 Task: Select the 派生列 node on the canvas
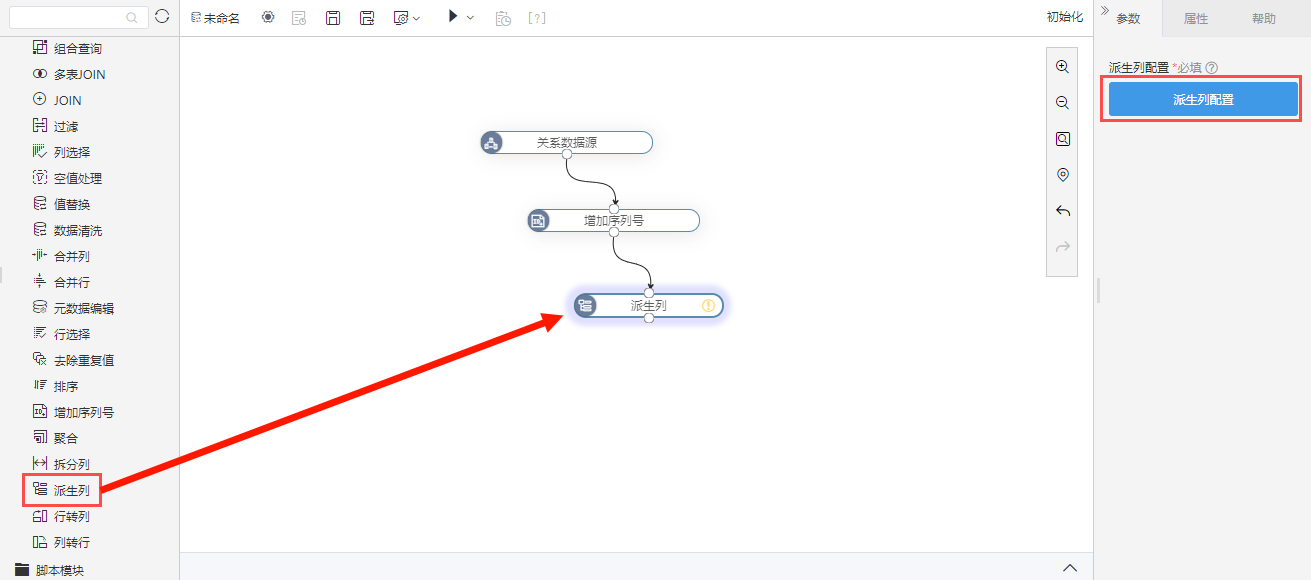[x=648, y=305]
